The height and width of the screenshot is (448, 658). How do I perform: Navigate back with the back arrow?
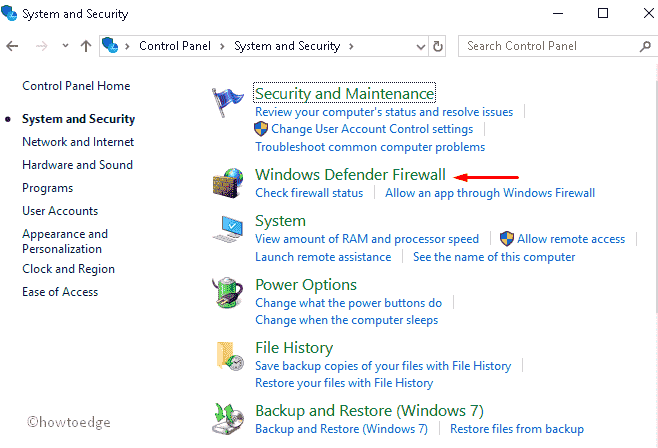(x=12, y=46)
